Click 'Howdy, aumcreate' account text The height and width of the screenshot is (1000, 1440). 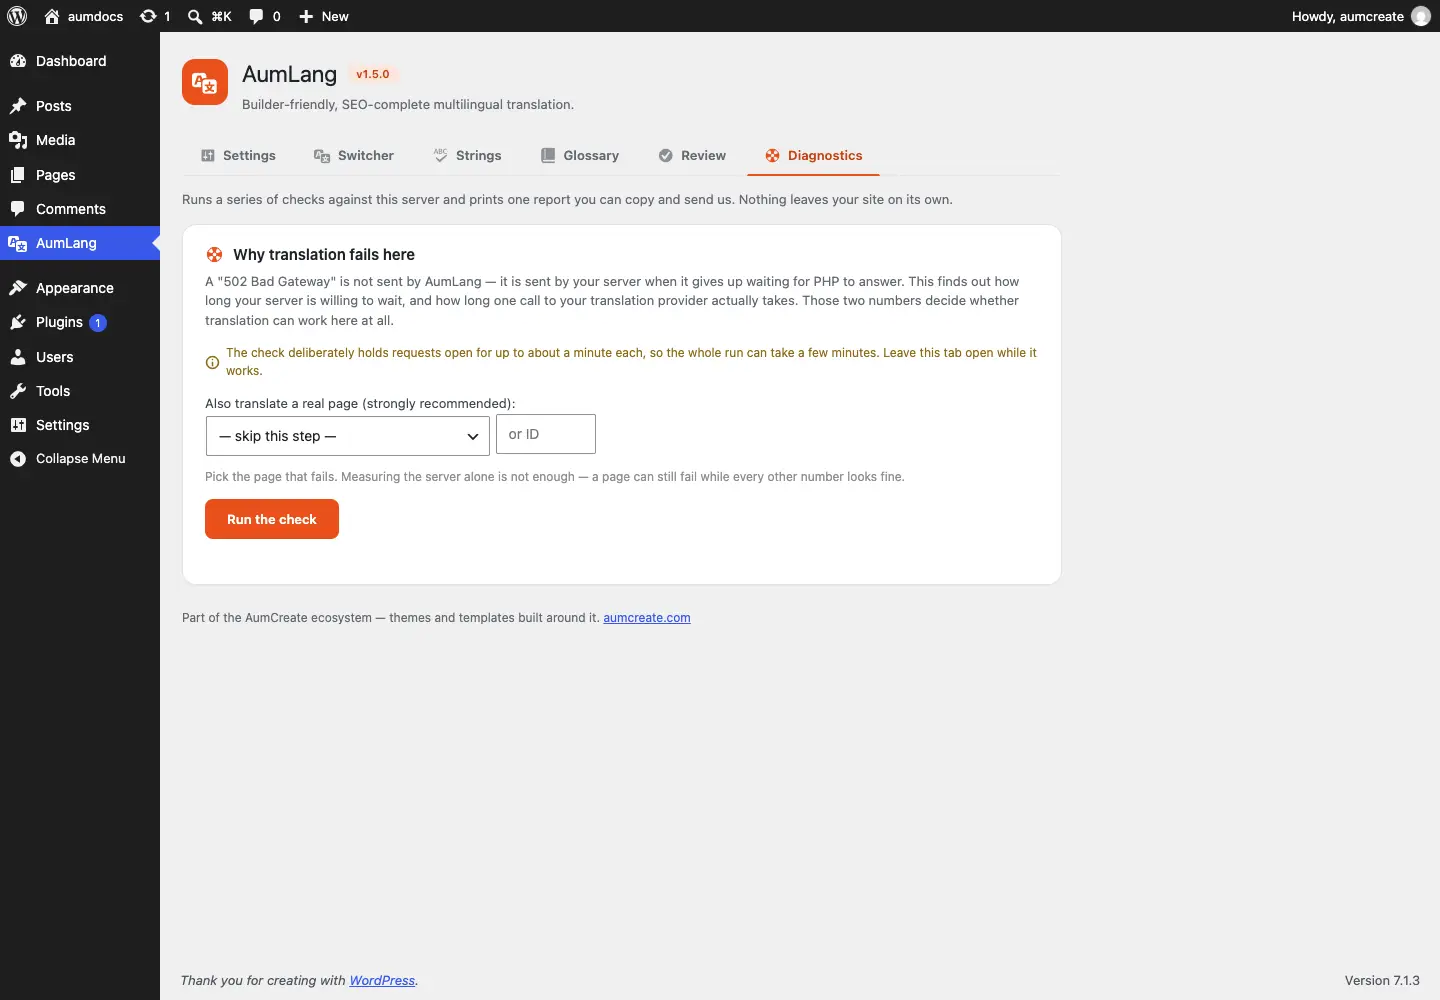click(1347, 16)
